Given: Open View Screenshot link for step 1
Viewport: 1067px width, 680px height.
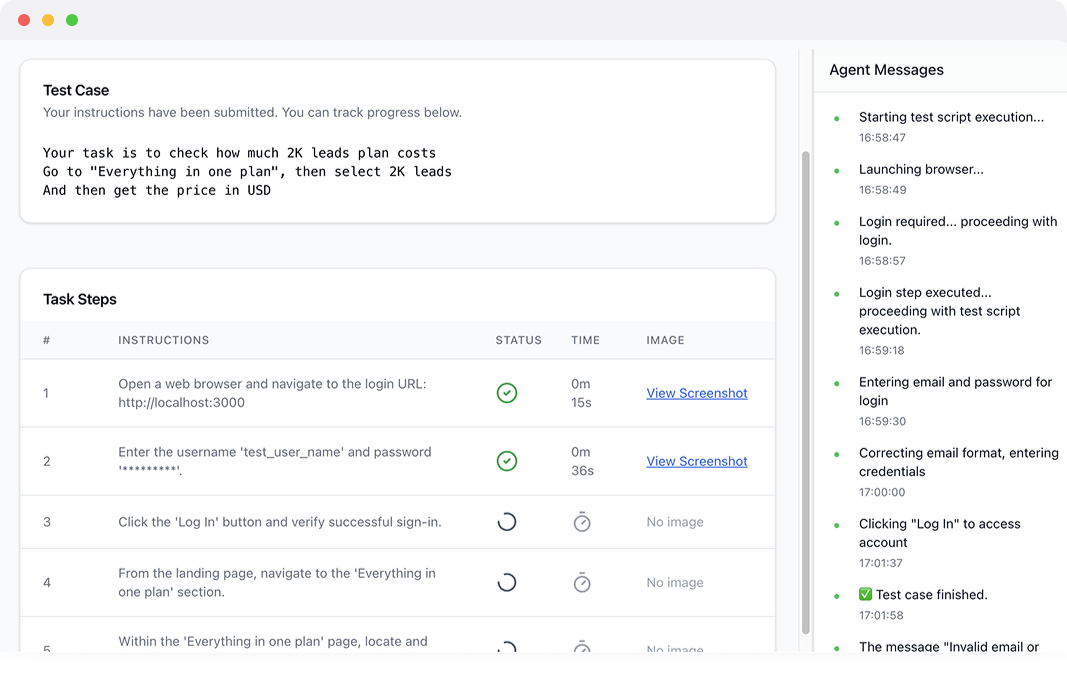Looking at the screenshot, I should (697, 393).
